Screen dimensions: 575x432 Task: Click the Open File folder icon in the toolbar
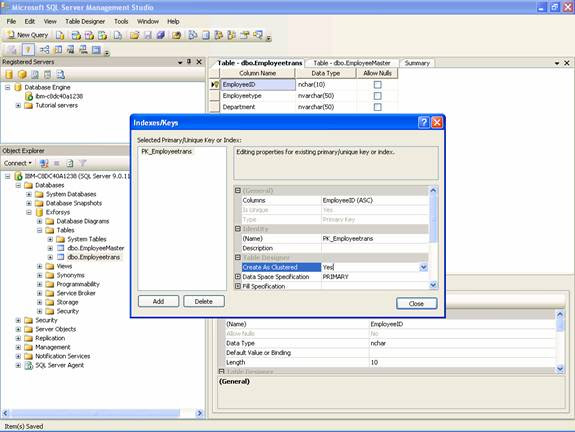(135, 35)
